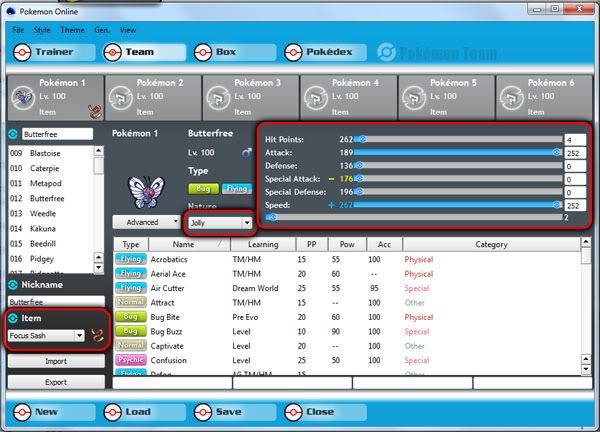Select the Captivate move row

pyautogui.click(x=347, y=346)
